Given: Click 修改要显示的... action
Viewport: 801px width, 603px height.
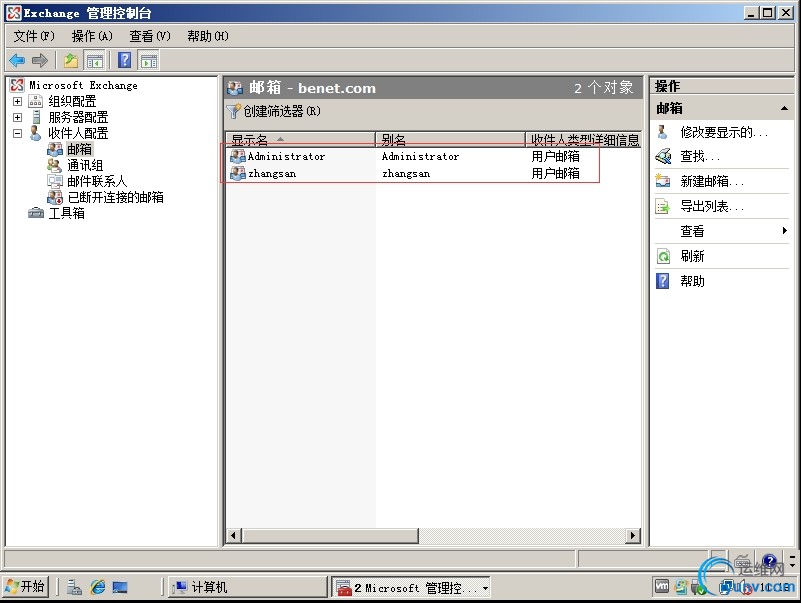Looking at the screenshot, I should tap(724, 132).
